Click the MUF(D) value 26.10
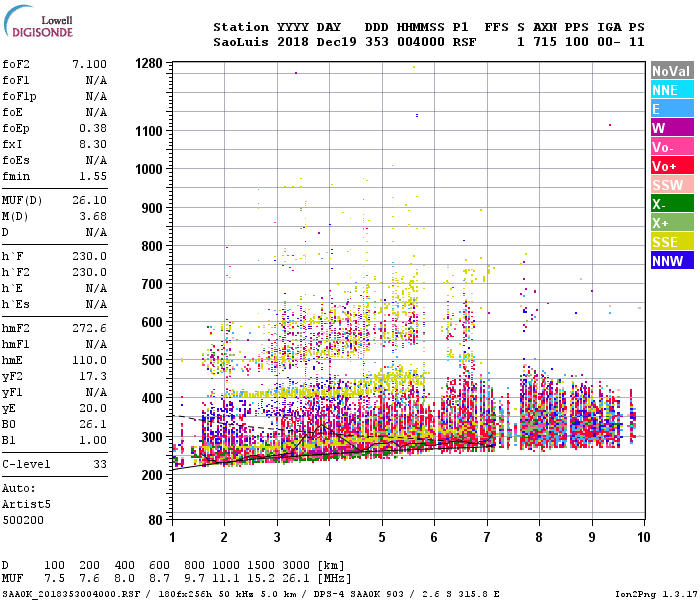This screenshot has width=700, height=600. coord(89,200)
